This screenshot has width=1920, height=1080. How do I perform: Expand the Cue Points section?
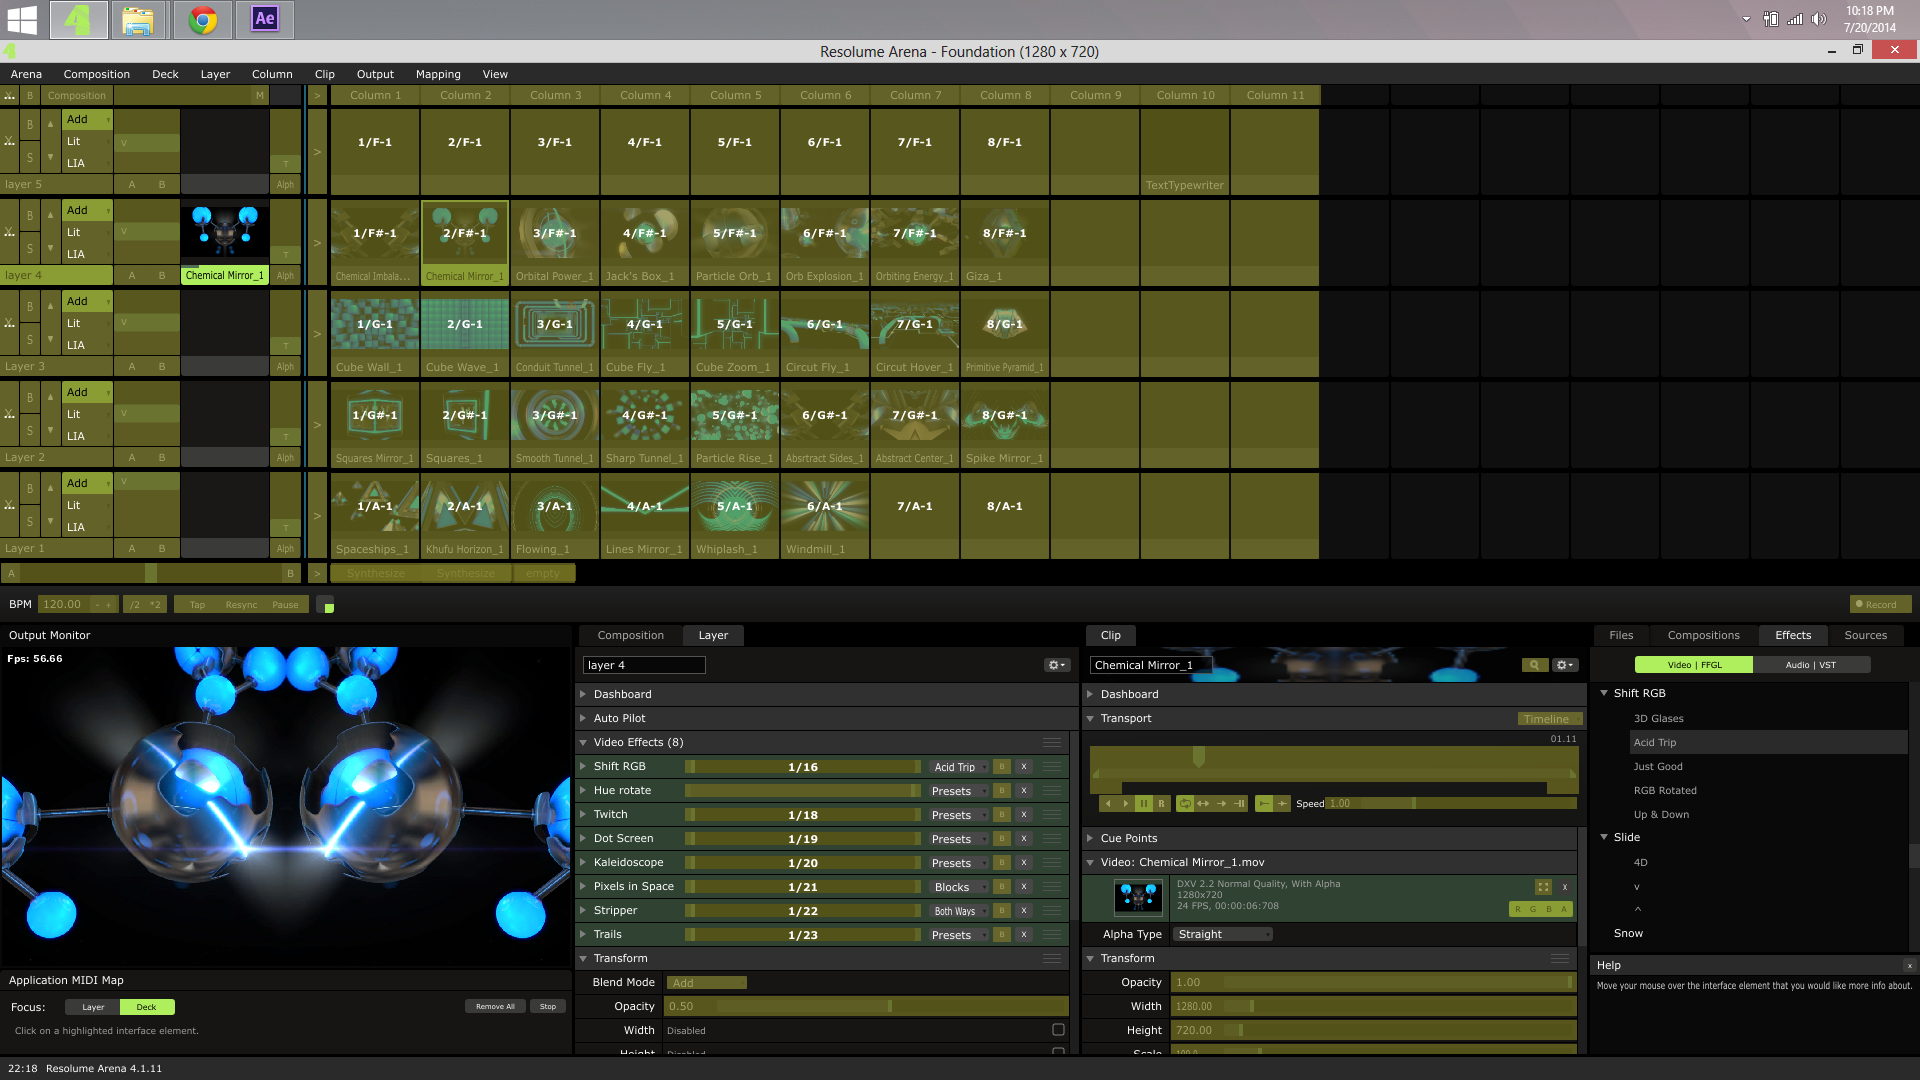[1128, 838]
